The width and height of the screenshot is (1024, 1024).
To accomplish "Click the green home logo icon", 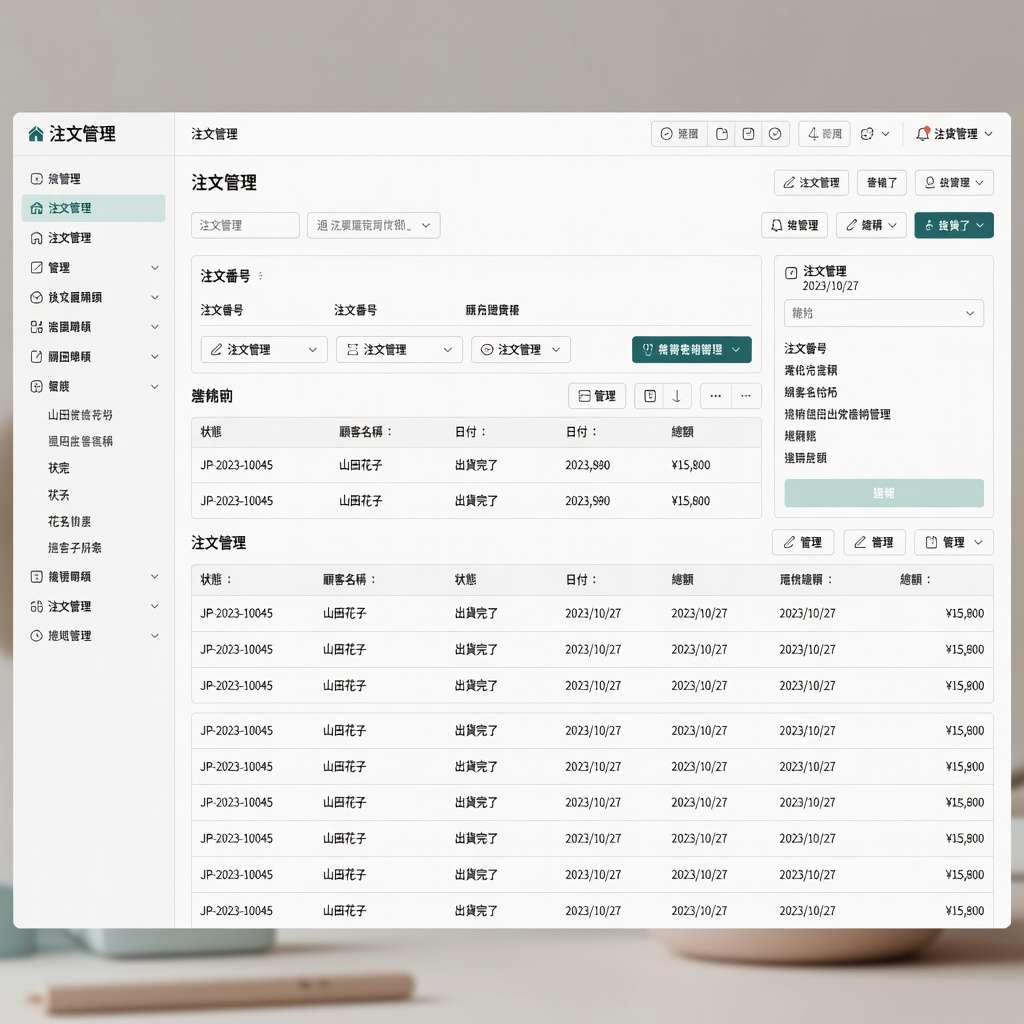I will pyautogui.click(x=36, y=134).
